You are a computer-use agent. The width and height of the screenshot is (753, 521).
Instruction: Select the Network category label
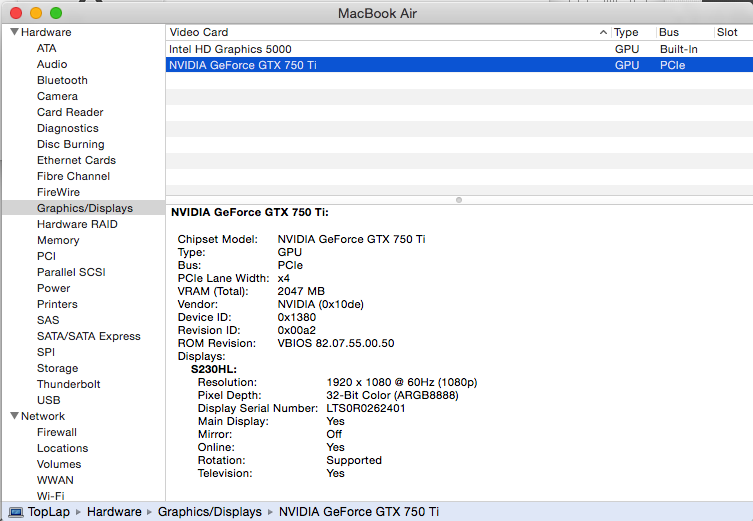[x=43, y=416]
